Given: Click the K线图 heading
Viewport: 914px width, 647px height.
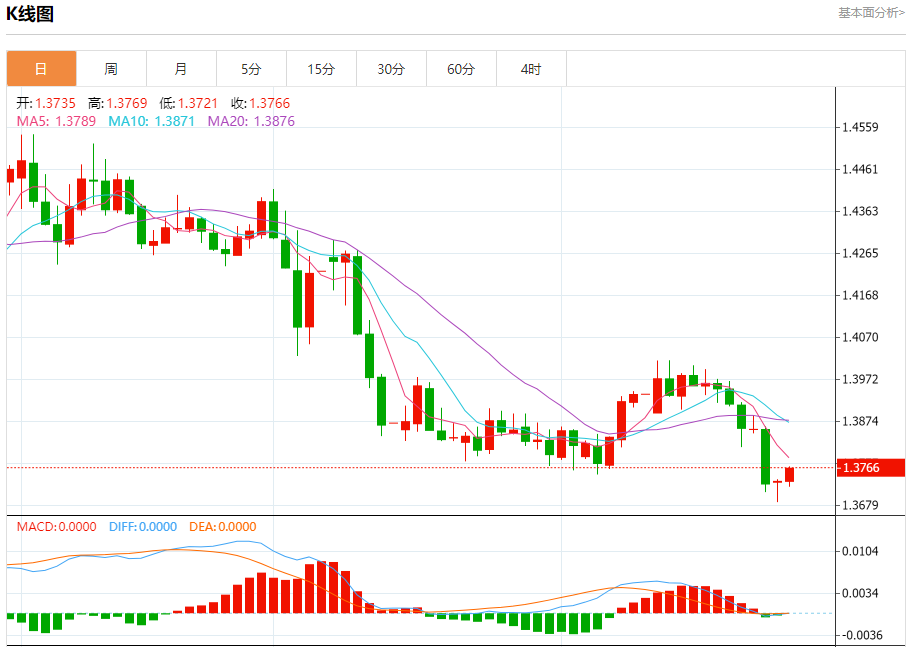Looking at the screenshot, I should click(30, 13).
